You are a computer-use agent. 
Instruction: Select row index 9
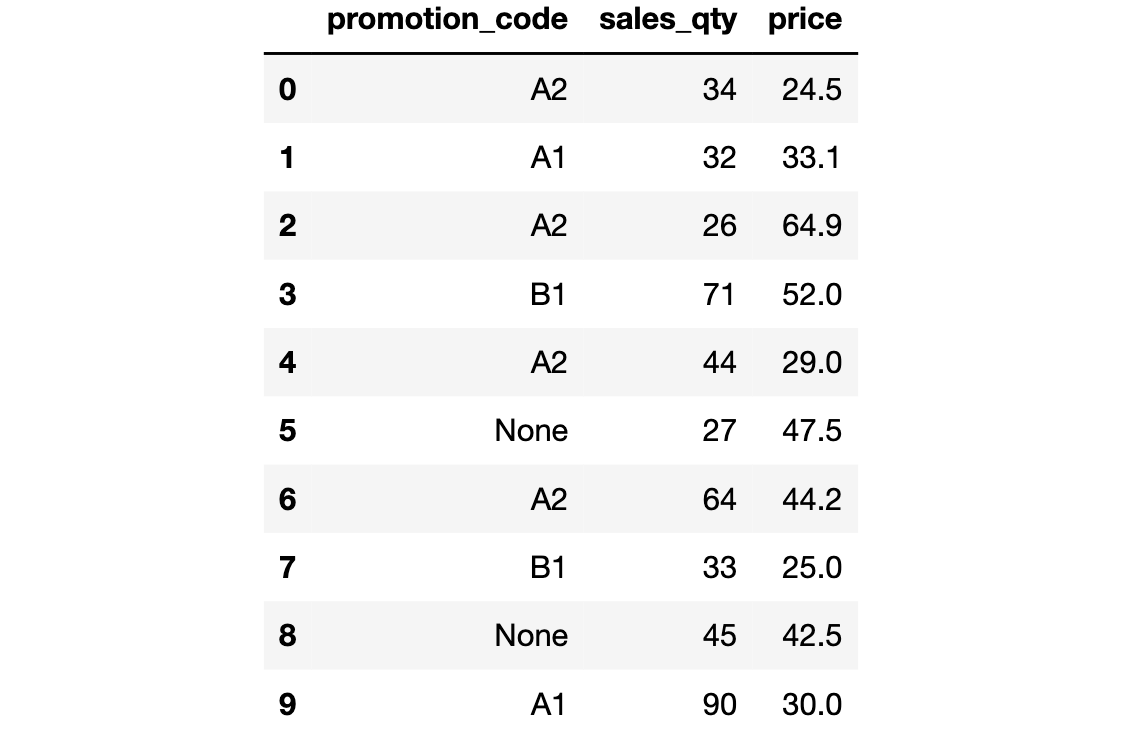coord(287,705)
